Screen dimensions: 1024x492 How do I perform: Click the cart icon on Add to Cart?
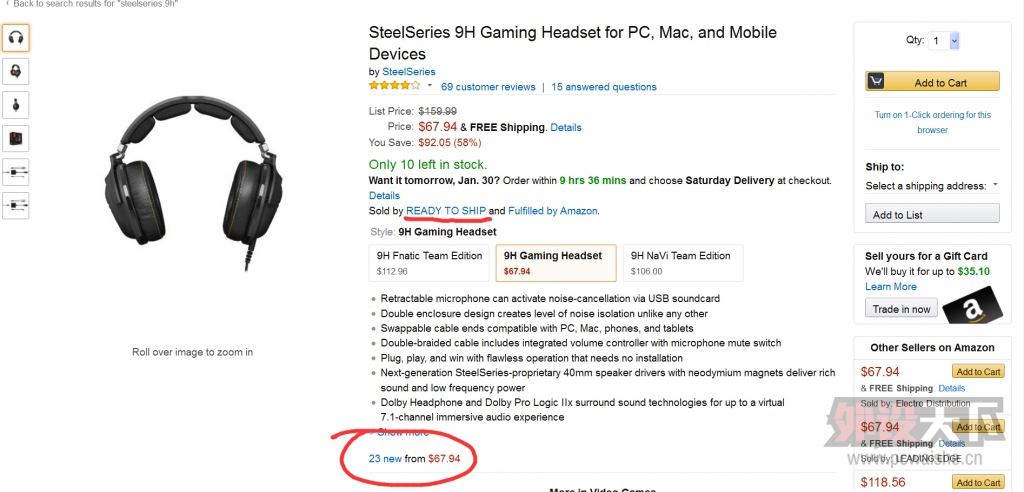tap(876, 82)
